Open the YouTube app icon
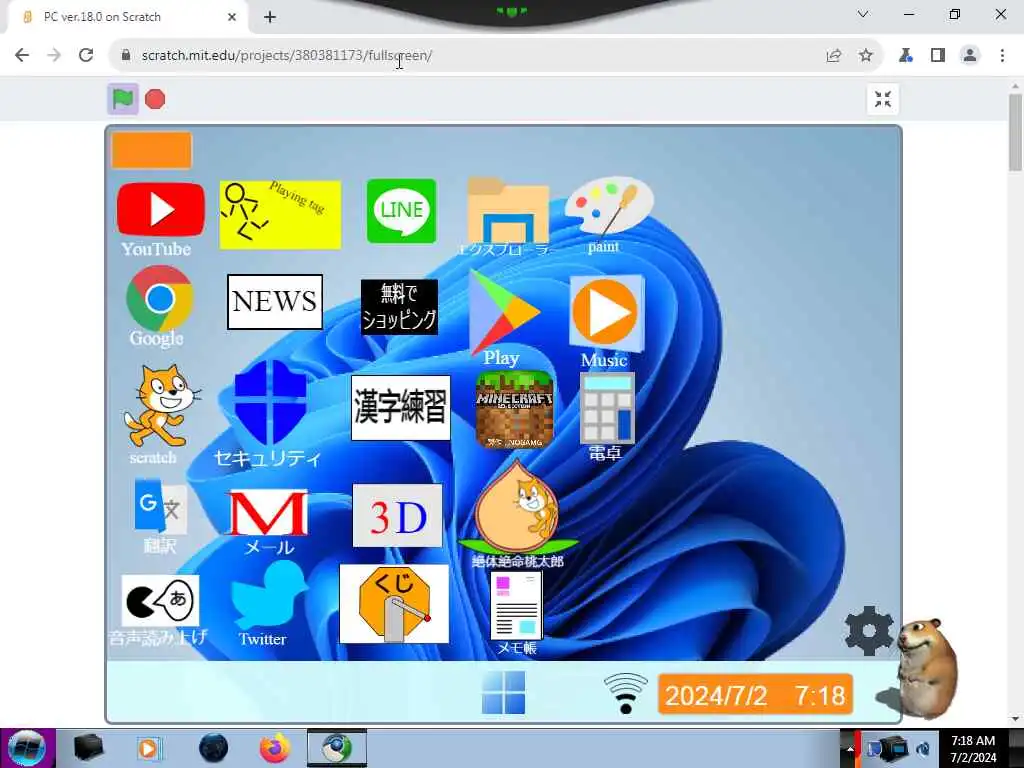This screenshot has height=768, width=1024. coord(161,210)
